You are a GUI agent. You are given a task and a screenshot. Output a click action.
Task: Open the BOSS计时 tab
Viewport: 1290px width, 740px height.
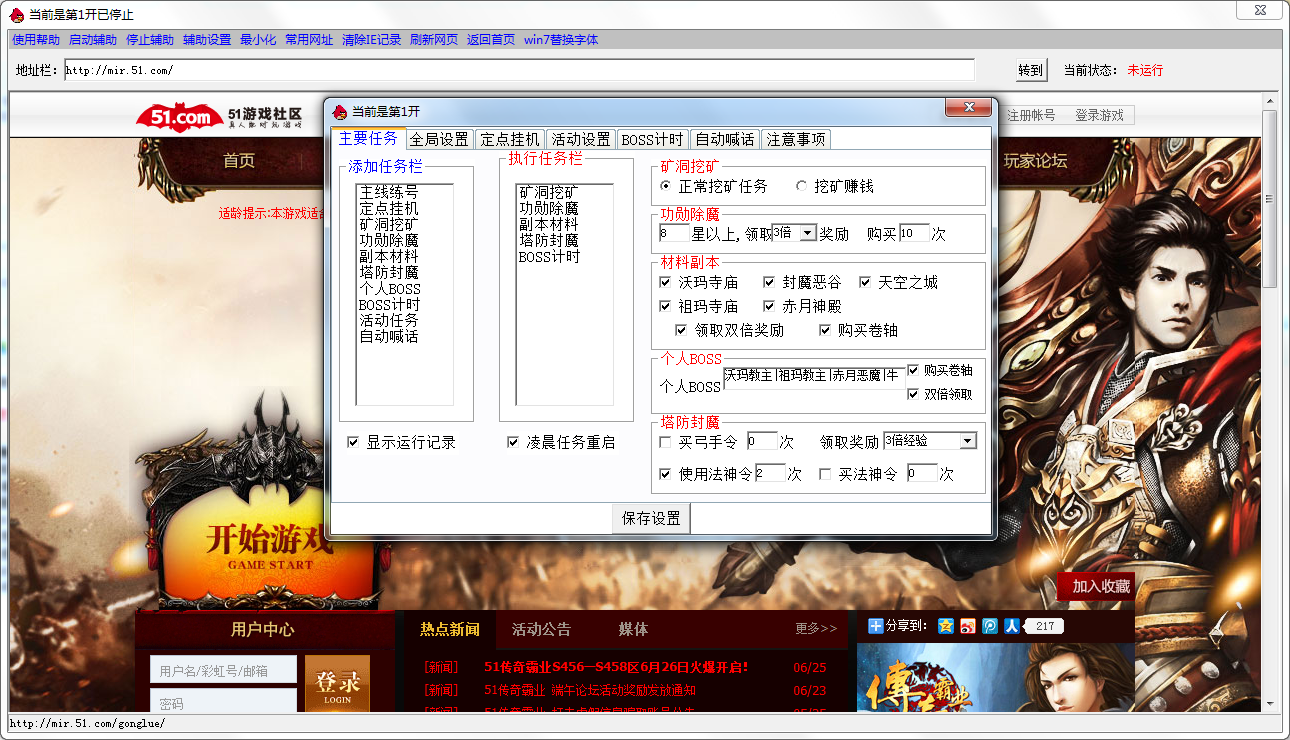(652, 139)
